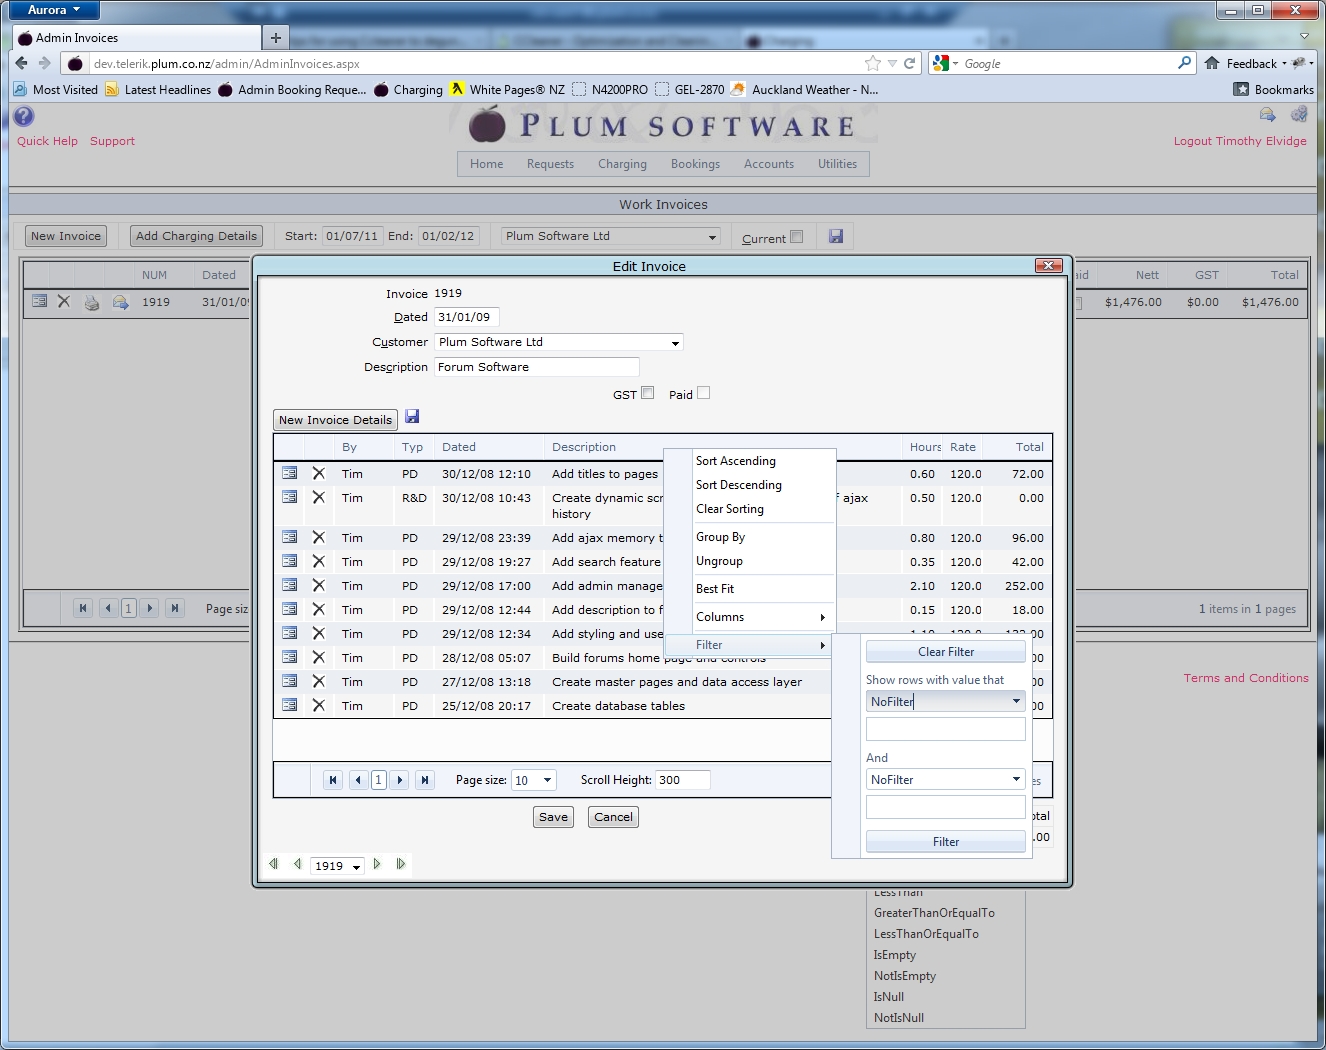This screenshot has width=1326, height=1050.
Task: Select Best Fit in the column menu
Action: [715, 589]
